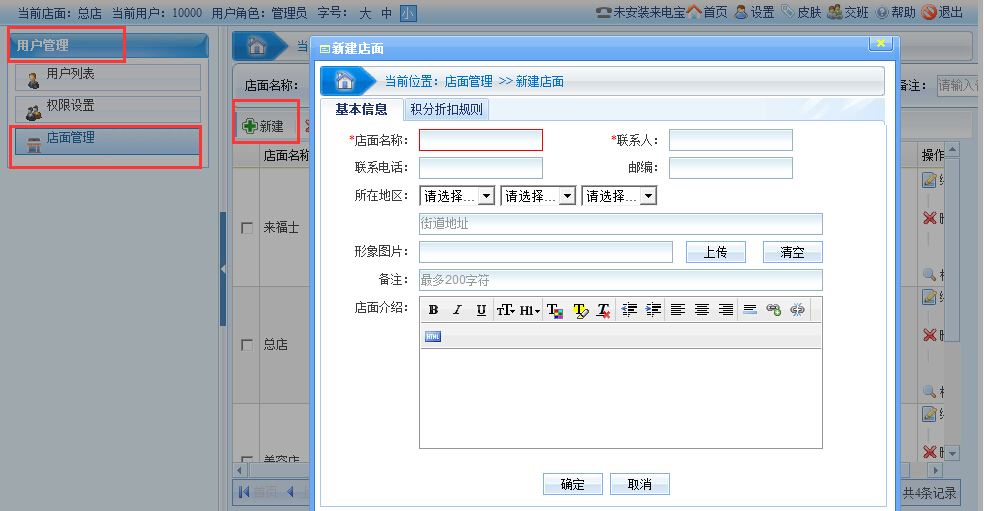Click the home icon in main window breadcrumb

(256, 45)
